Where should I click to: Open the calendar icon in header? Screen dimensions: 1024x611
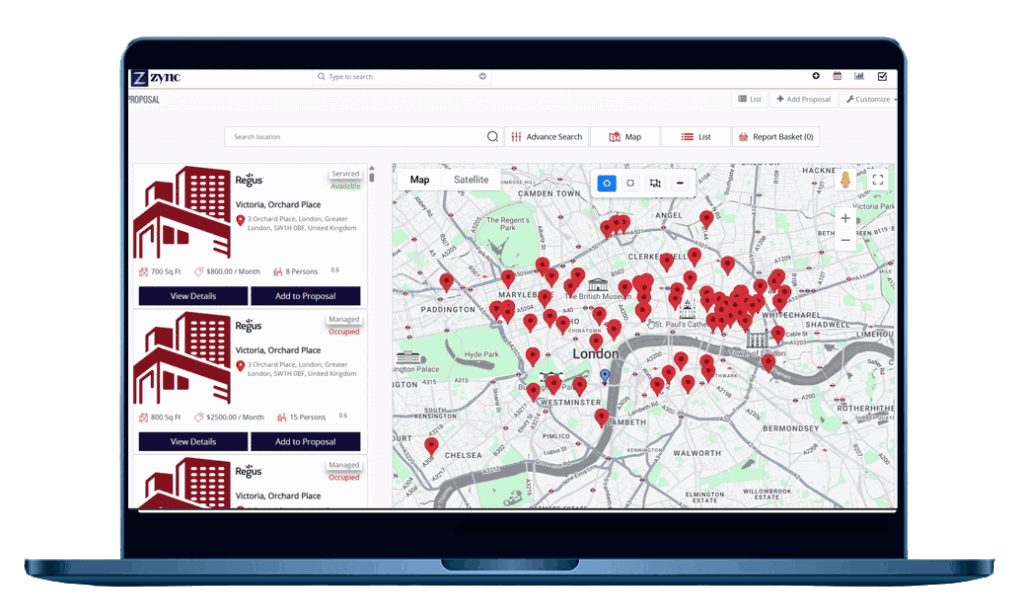coord(837,76)
